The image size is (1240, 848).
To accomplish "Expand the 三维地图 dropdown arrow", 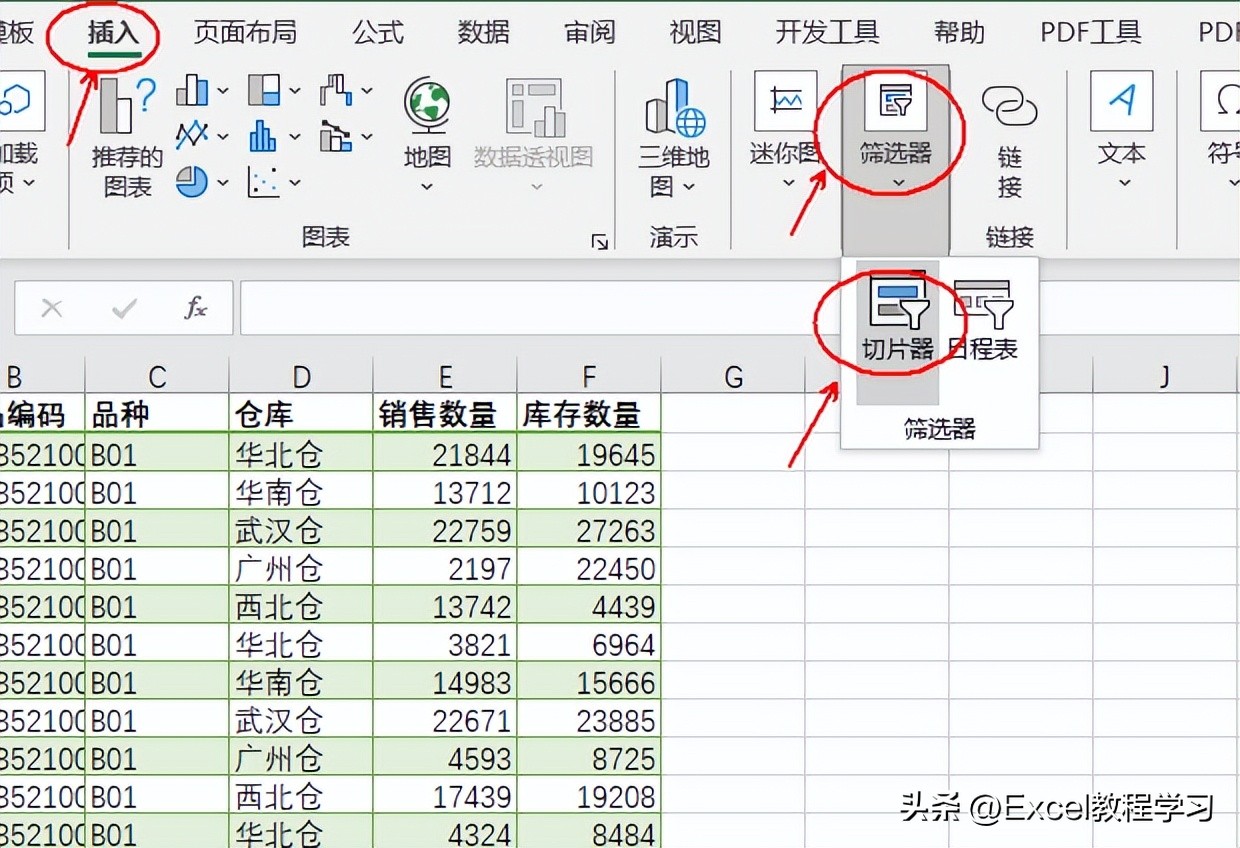I will 689,187.
